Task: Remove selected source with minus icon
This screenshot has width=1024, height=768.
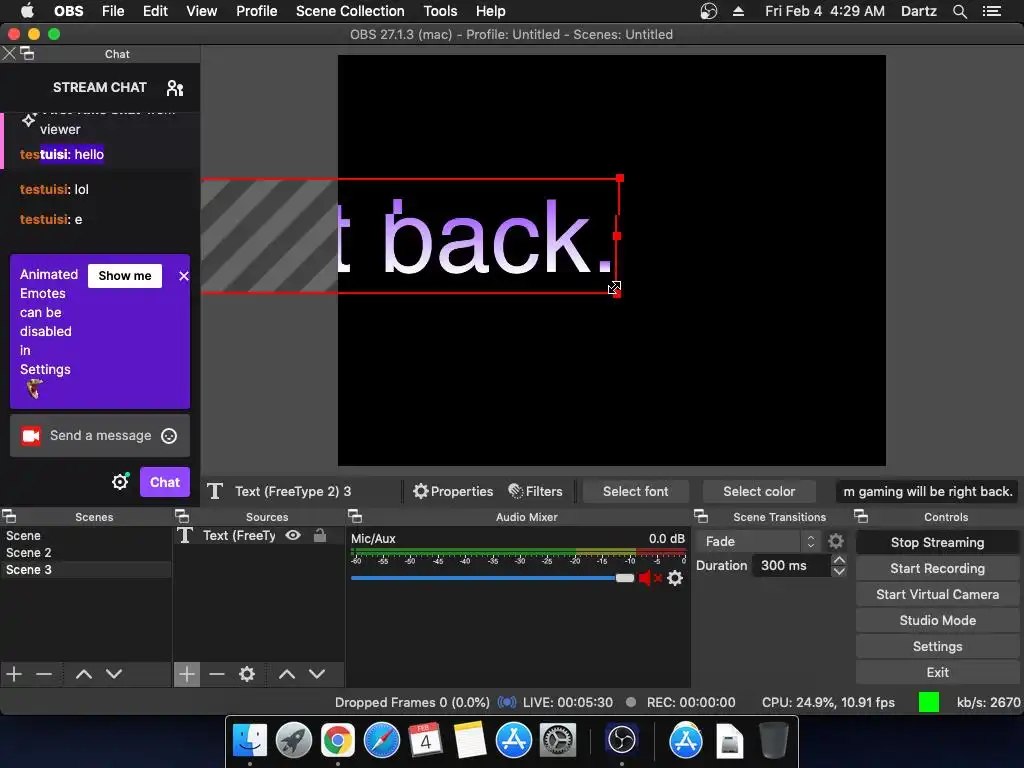Action: click(x=217, y=673)
